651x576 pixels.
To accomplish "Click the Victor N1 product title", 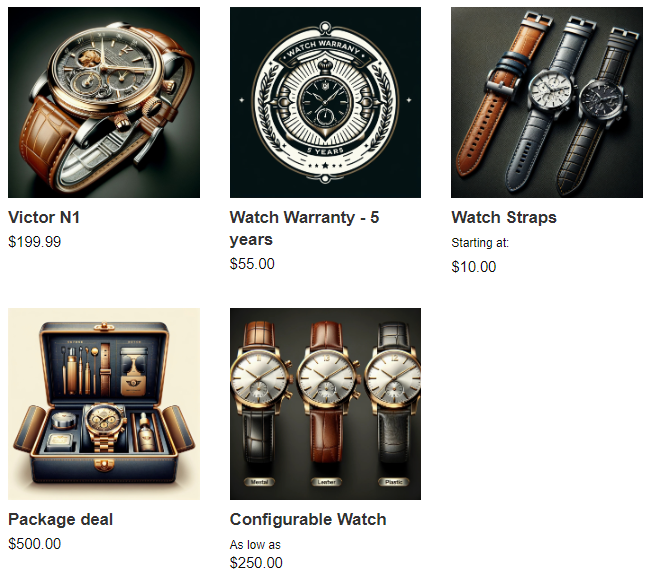I will pyautogui.click(x=44, y=218).
